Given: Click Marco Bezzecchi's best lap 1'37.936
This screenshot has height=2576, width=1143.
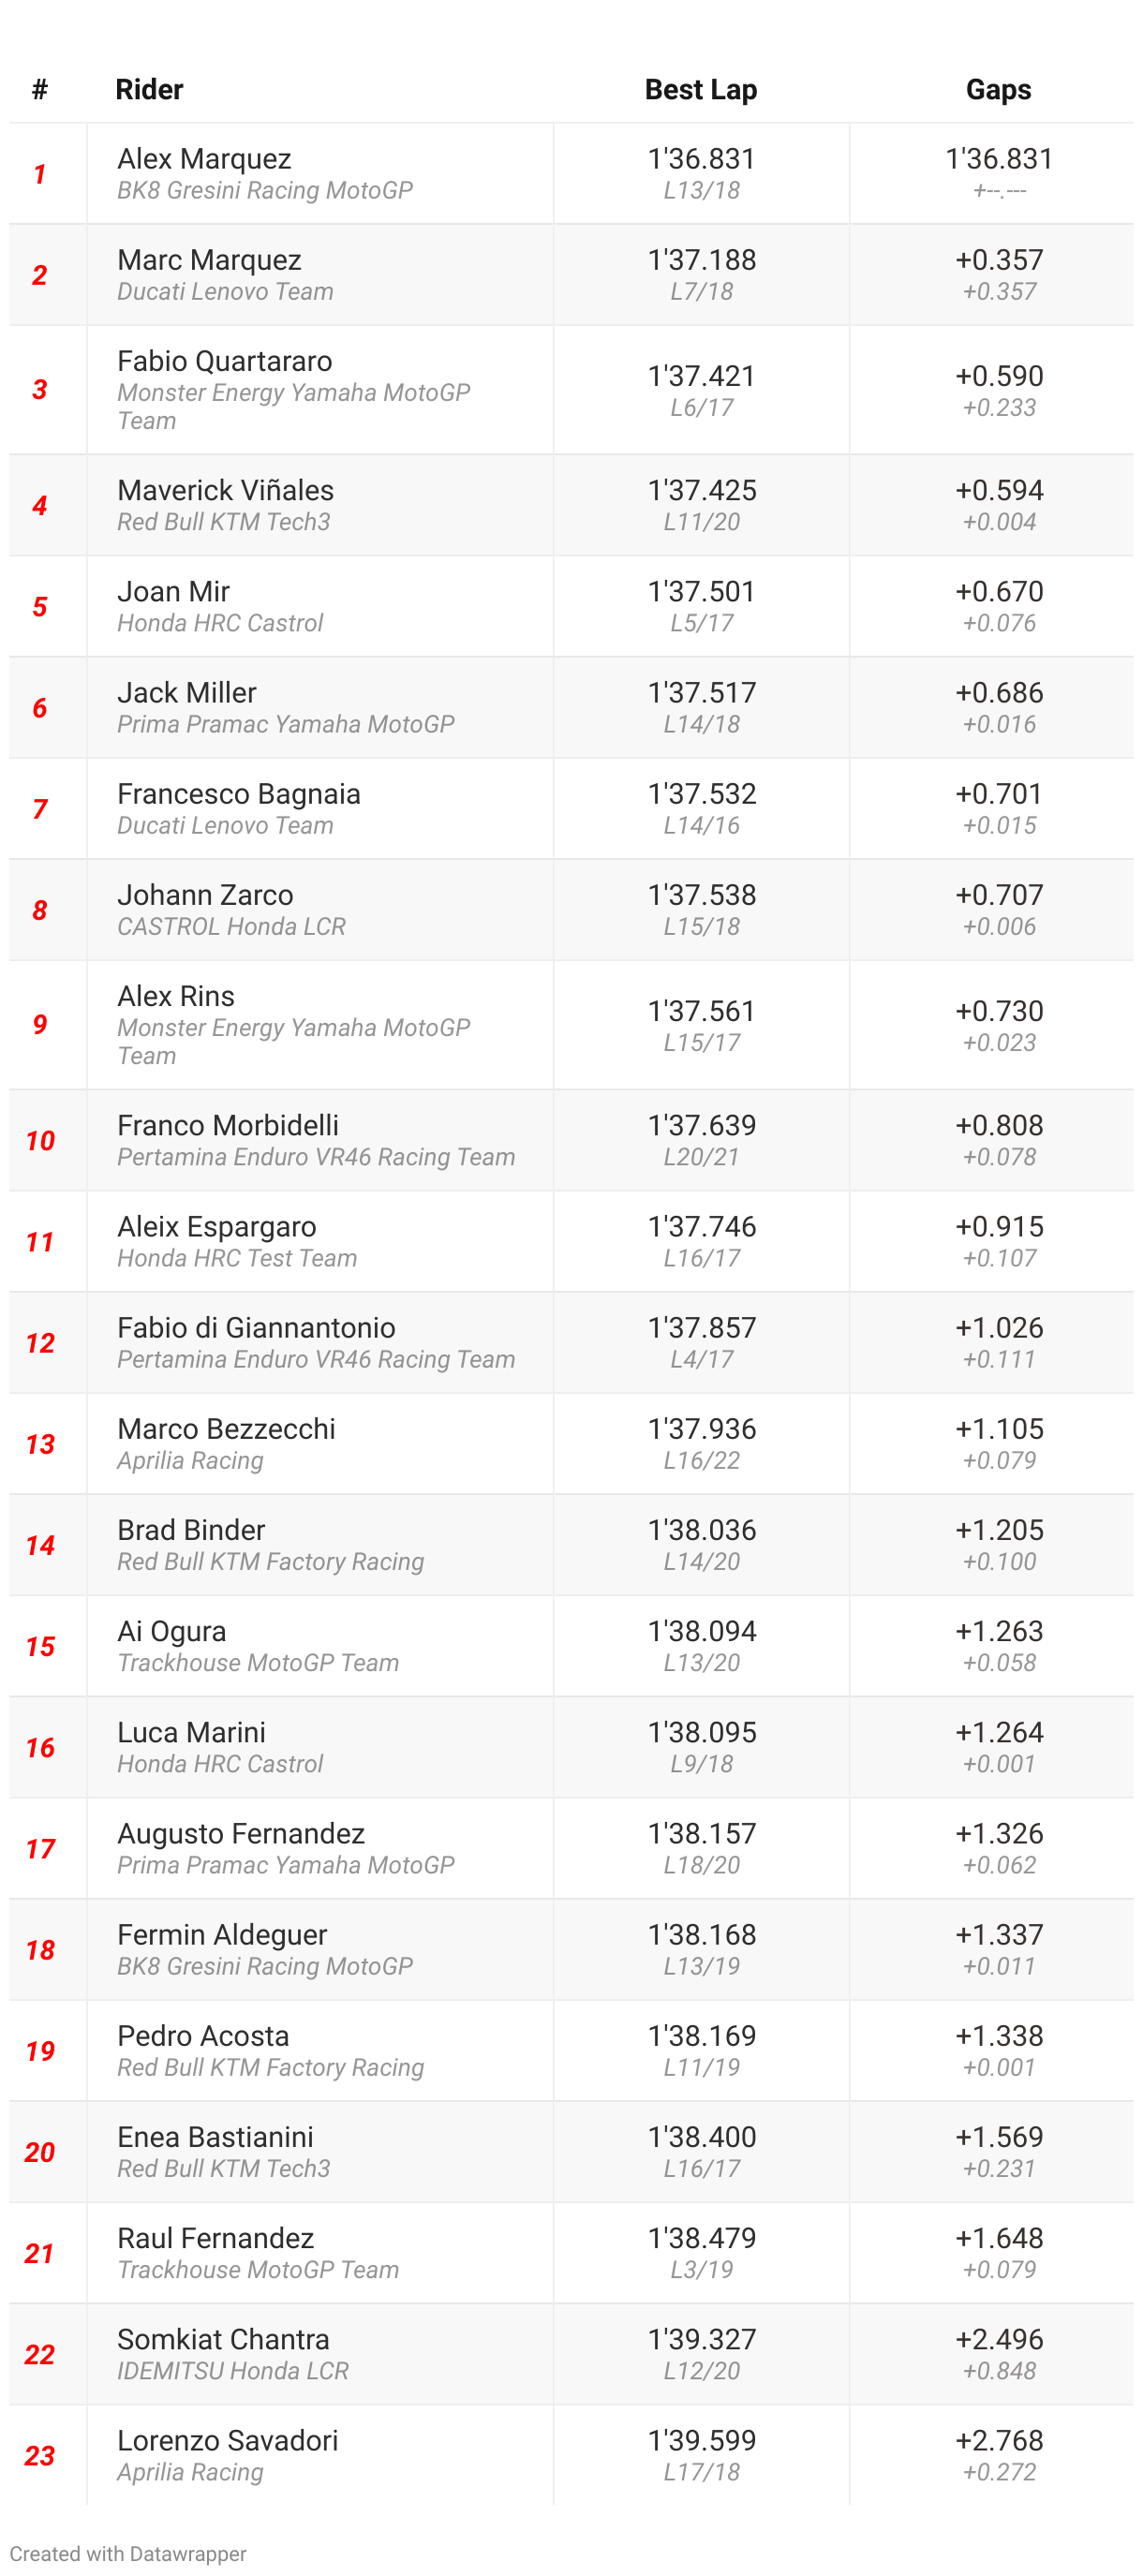Looking at the screenshot, I should coord(701,1429).
